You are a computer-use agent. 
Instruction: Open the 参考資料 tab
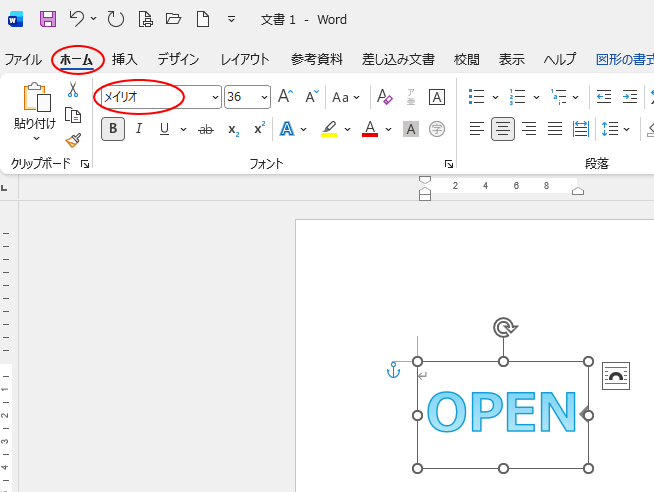click(x=317, y=60)
